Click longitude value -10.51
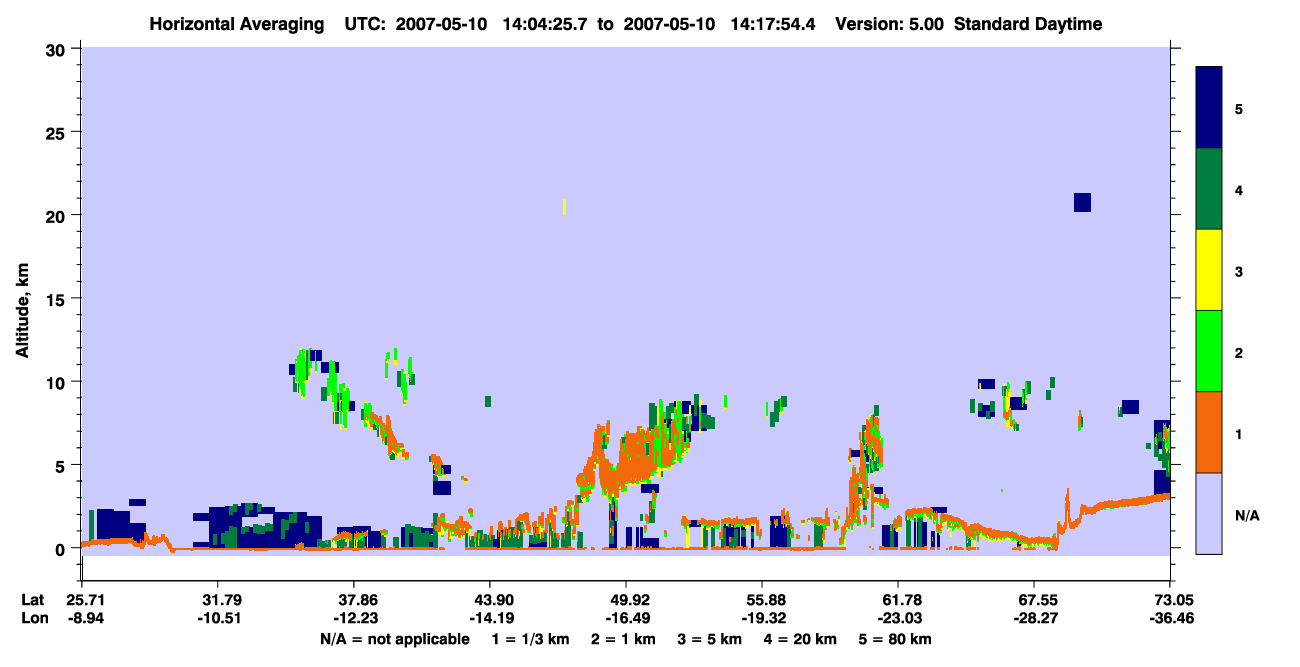This screenshot has width=1300, height=667. click(217, 619)
